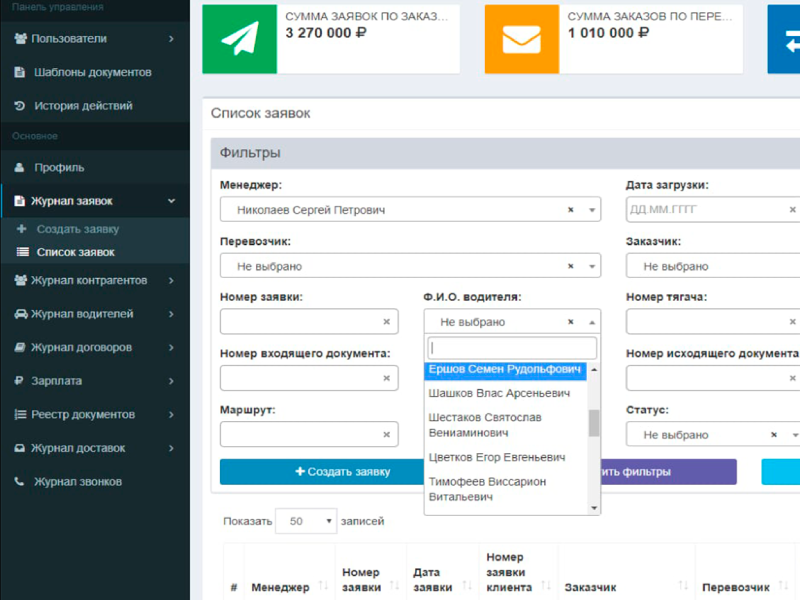Image resolution: width=800 pixels, height=600 pixels.
Task: Clear the selected manager Николаев Сергей Петрович
Action: pyautogui.click(x=571, y=210)
